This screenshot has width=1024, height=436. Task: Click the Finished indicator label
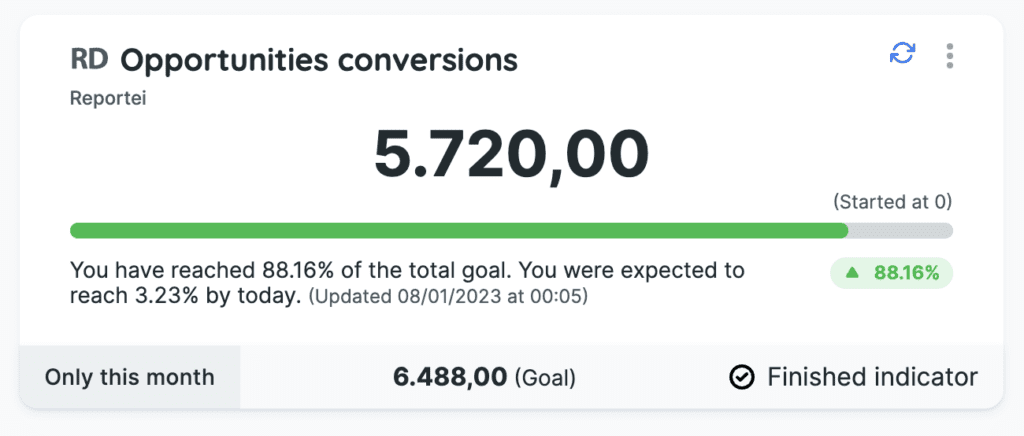click(872, 377)
